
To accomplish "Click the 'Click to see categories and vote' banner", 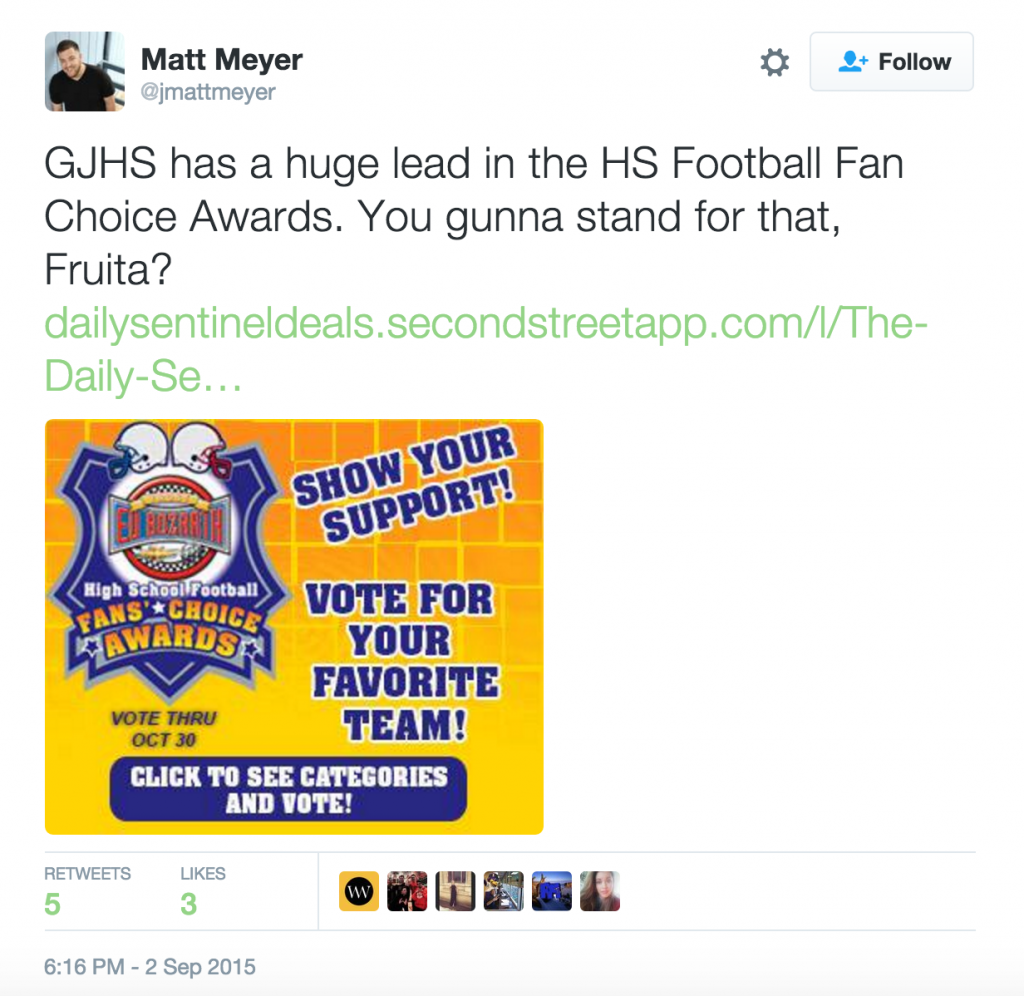I will (x=288, y=789).
